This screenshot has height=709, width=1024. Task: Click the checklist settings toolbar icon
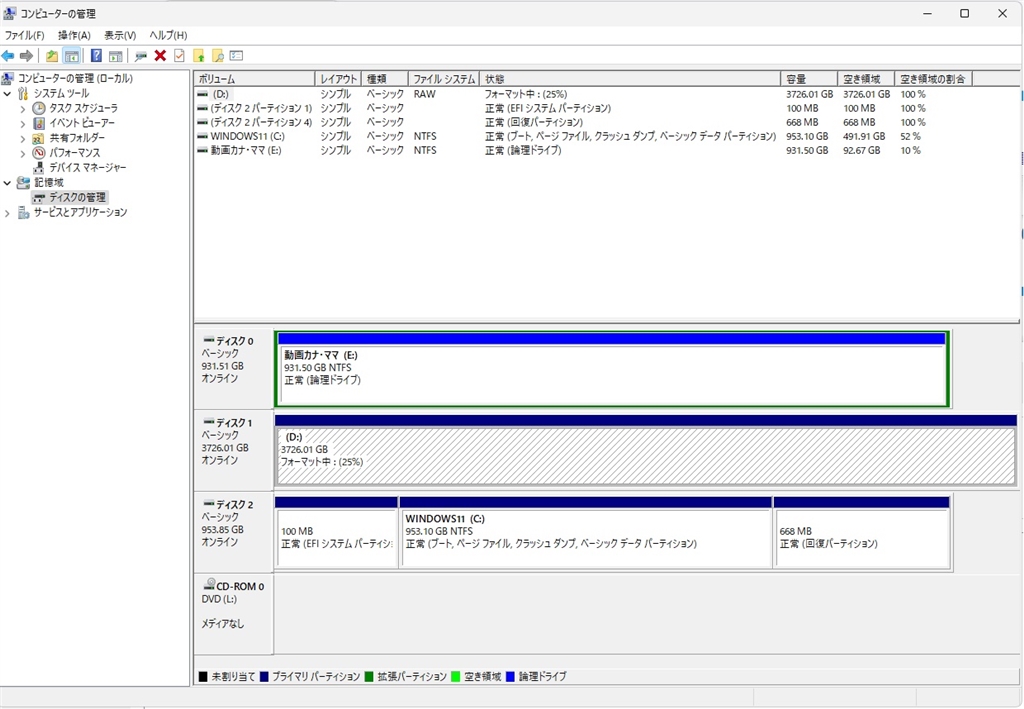(x=236, y=56)
